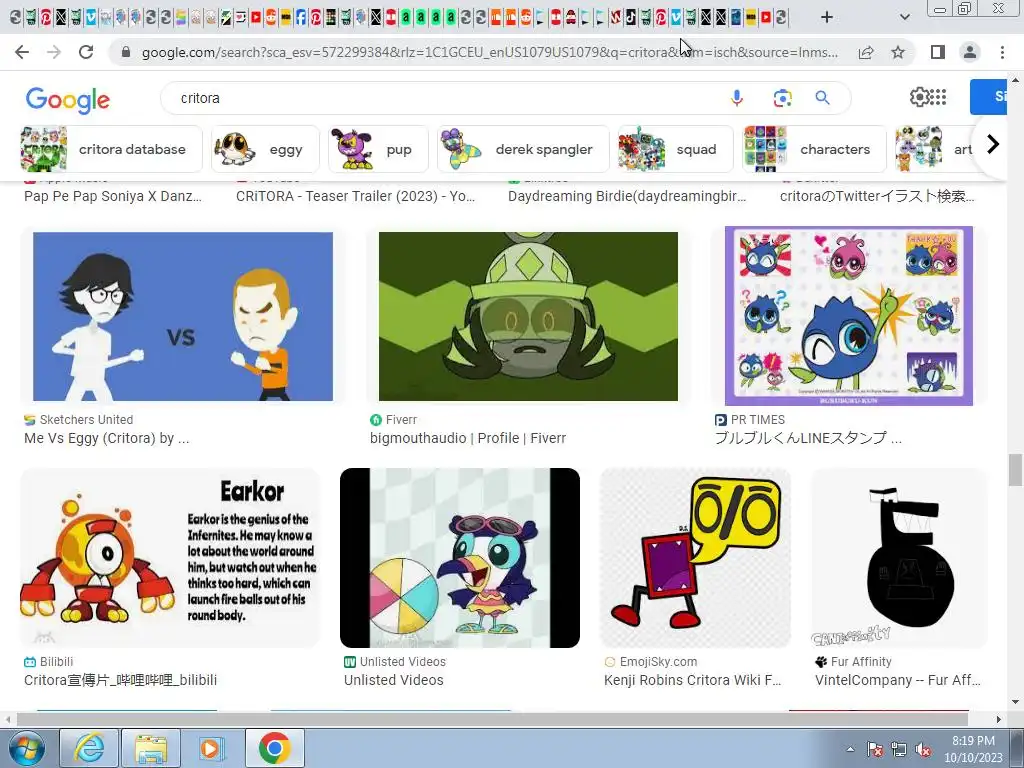Open bigmouthaudio Profile Fiverr link

(x=468, y=438)
